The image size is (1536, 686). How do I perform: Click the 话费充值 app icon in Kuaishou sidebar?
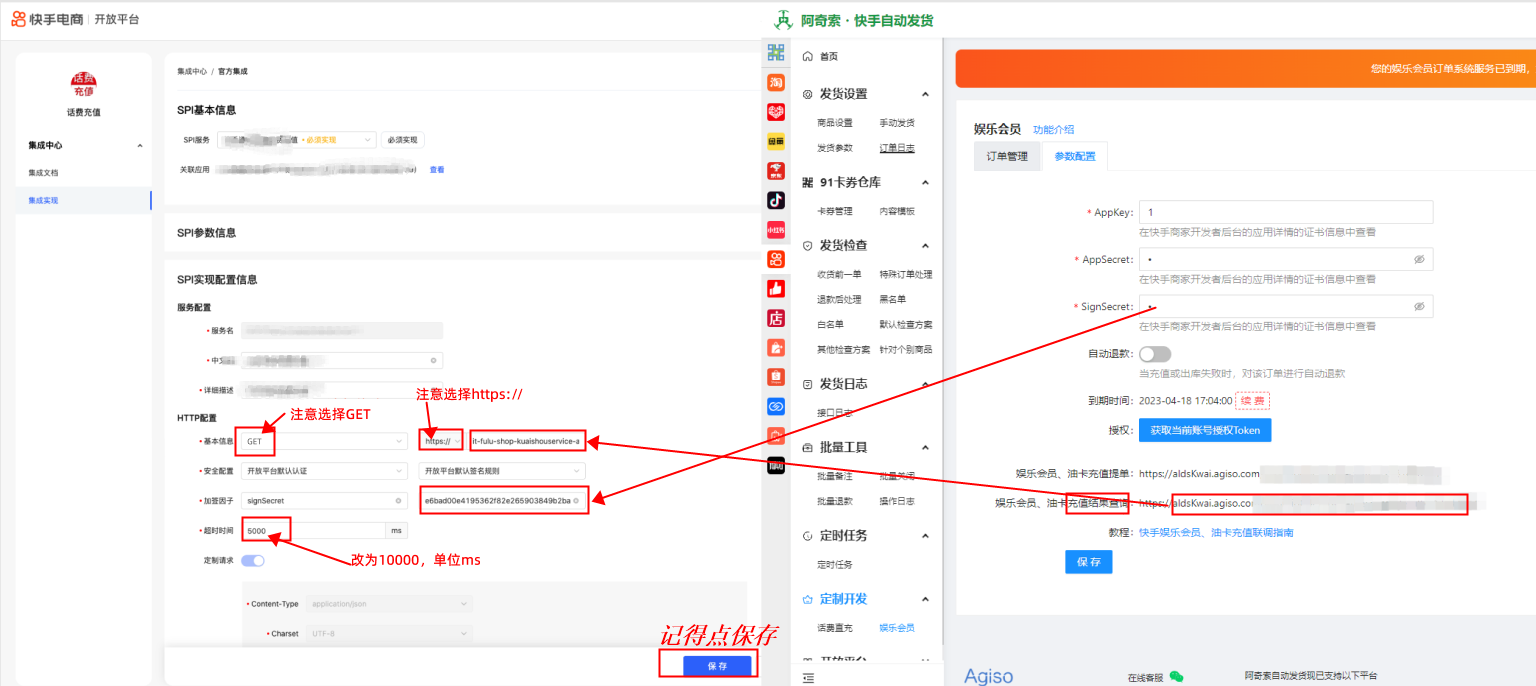pos(84,85)
